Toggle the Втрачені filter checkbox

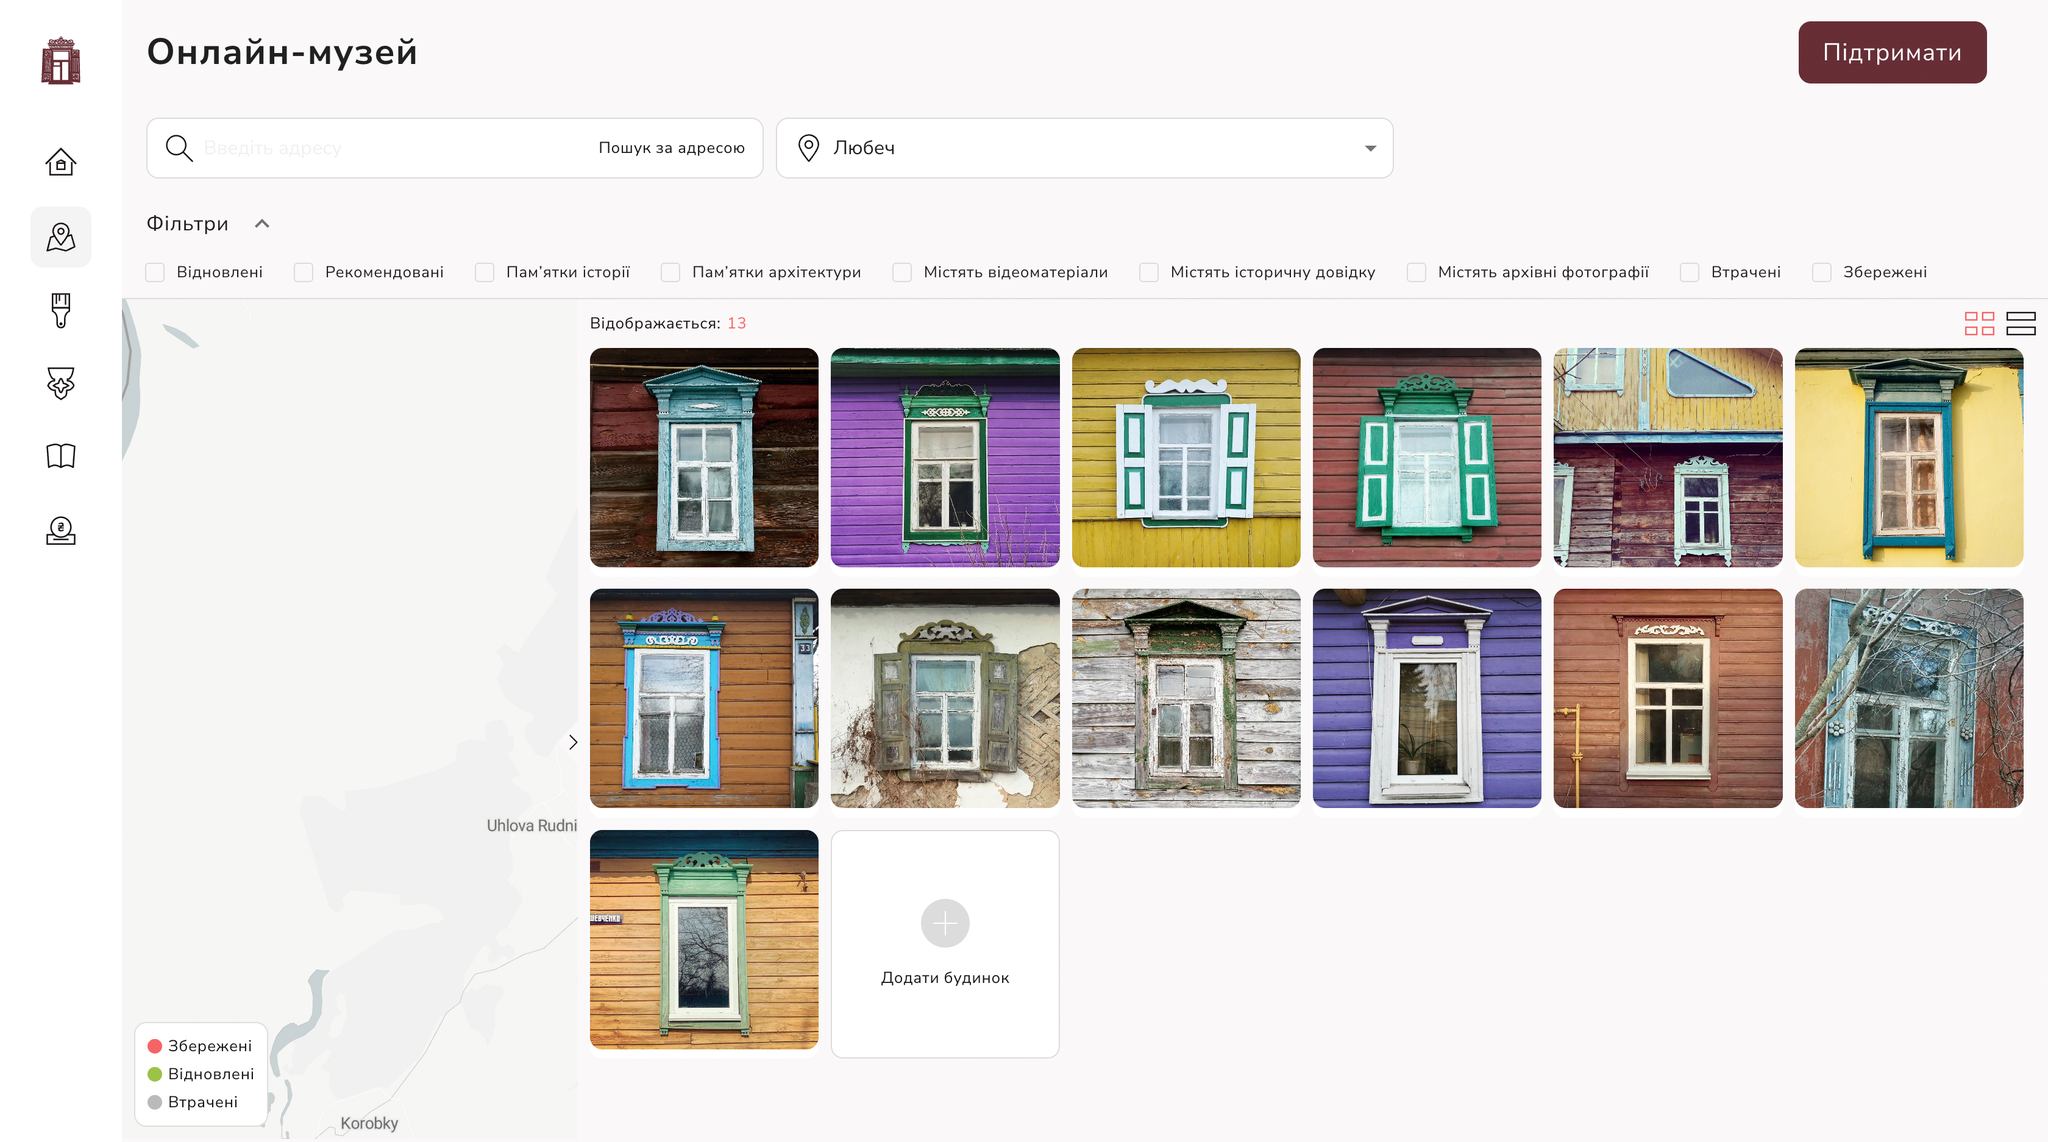tap(1690, 272)
